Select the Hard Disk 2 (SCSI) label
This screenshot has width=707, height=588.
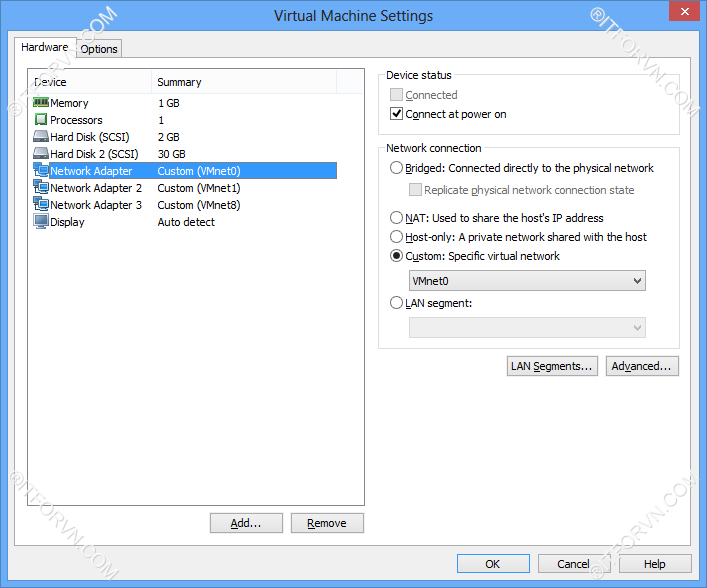(x=94, y=154)
